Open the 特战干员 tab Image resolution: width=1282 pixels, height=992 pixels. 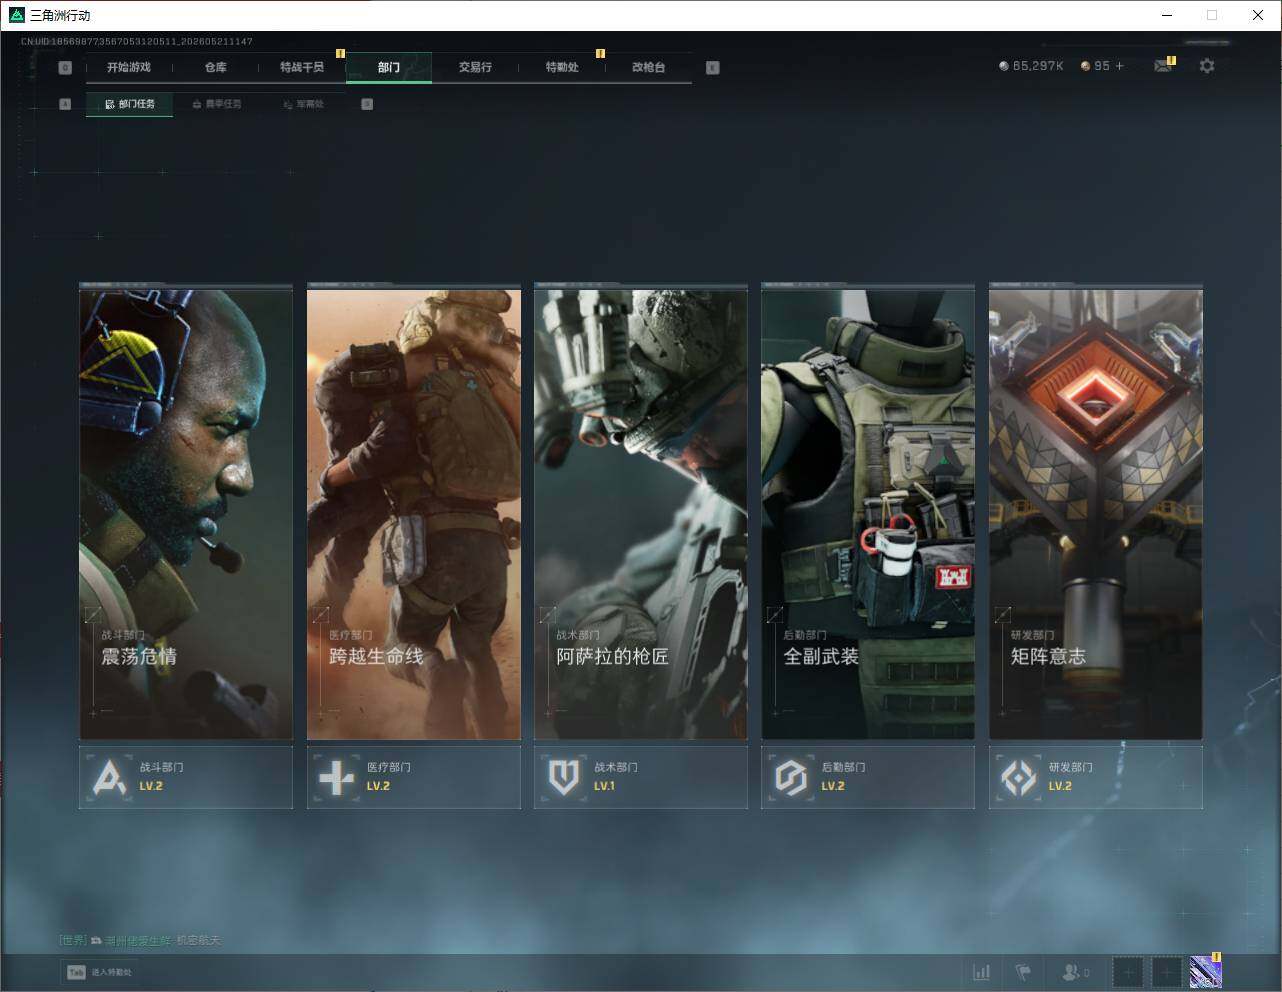[302, 67]
